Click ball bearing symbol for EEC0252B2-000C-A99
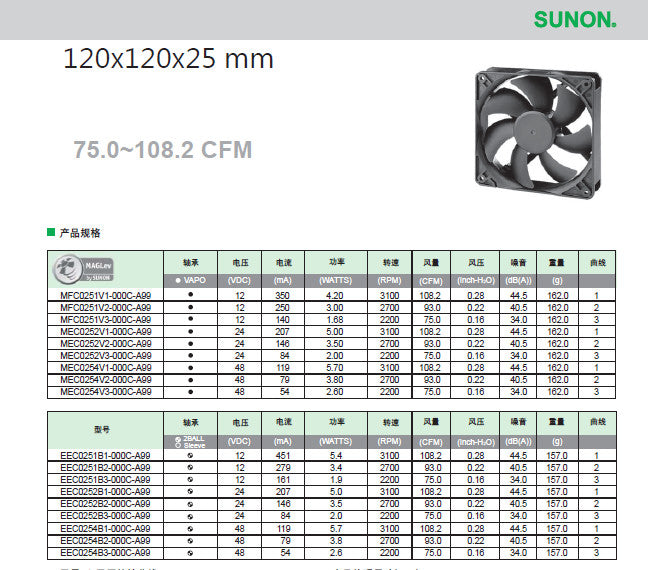The image size is (648, 570). pos(190,504)
